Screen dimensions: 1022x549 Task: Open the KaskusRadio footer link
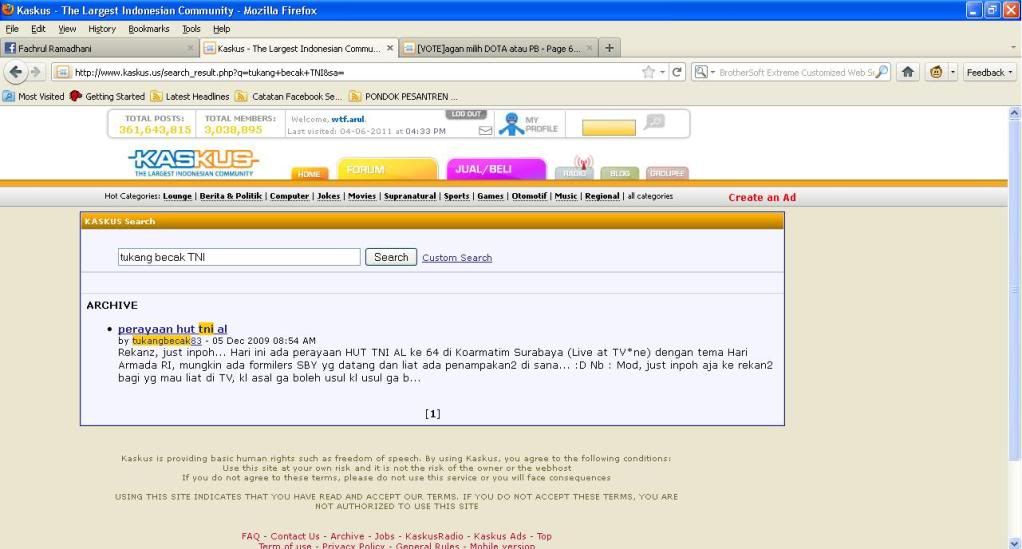coord(434,536)
